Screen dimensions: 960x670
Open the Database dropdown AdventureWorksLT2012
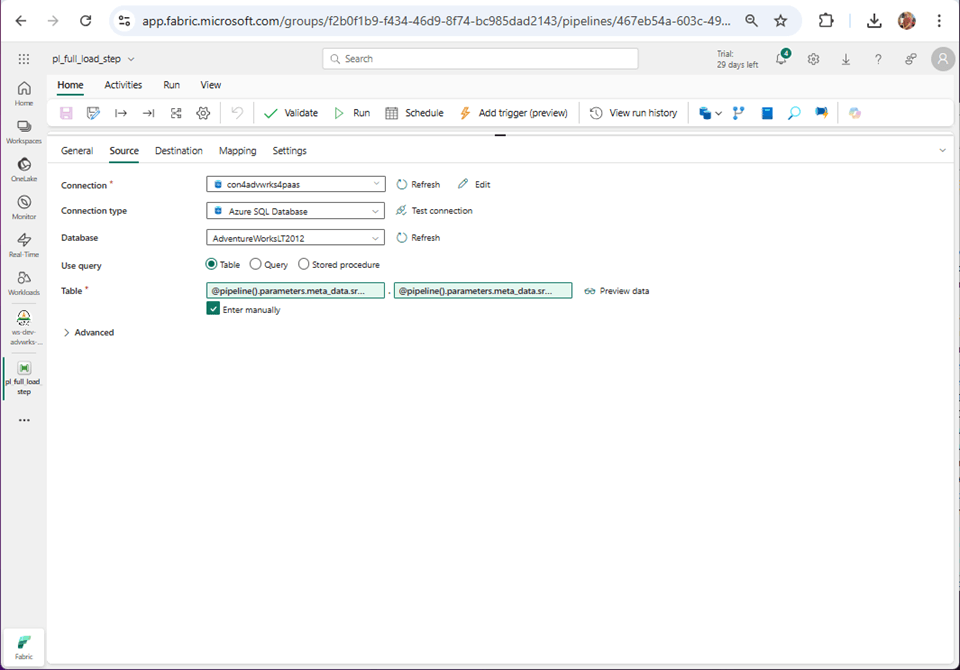point(296,238)
